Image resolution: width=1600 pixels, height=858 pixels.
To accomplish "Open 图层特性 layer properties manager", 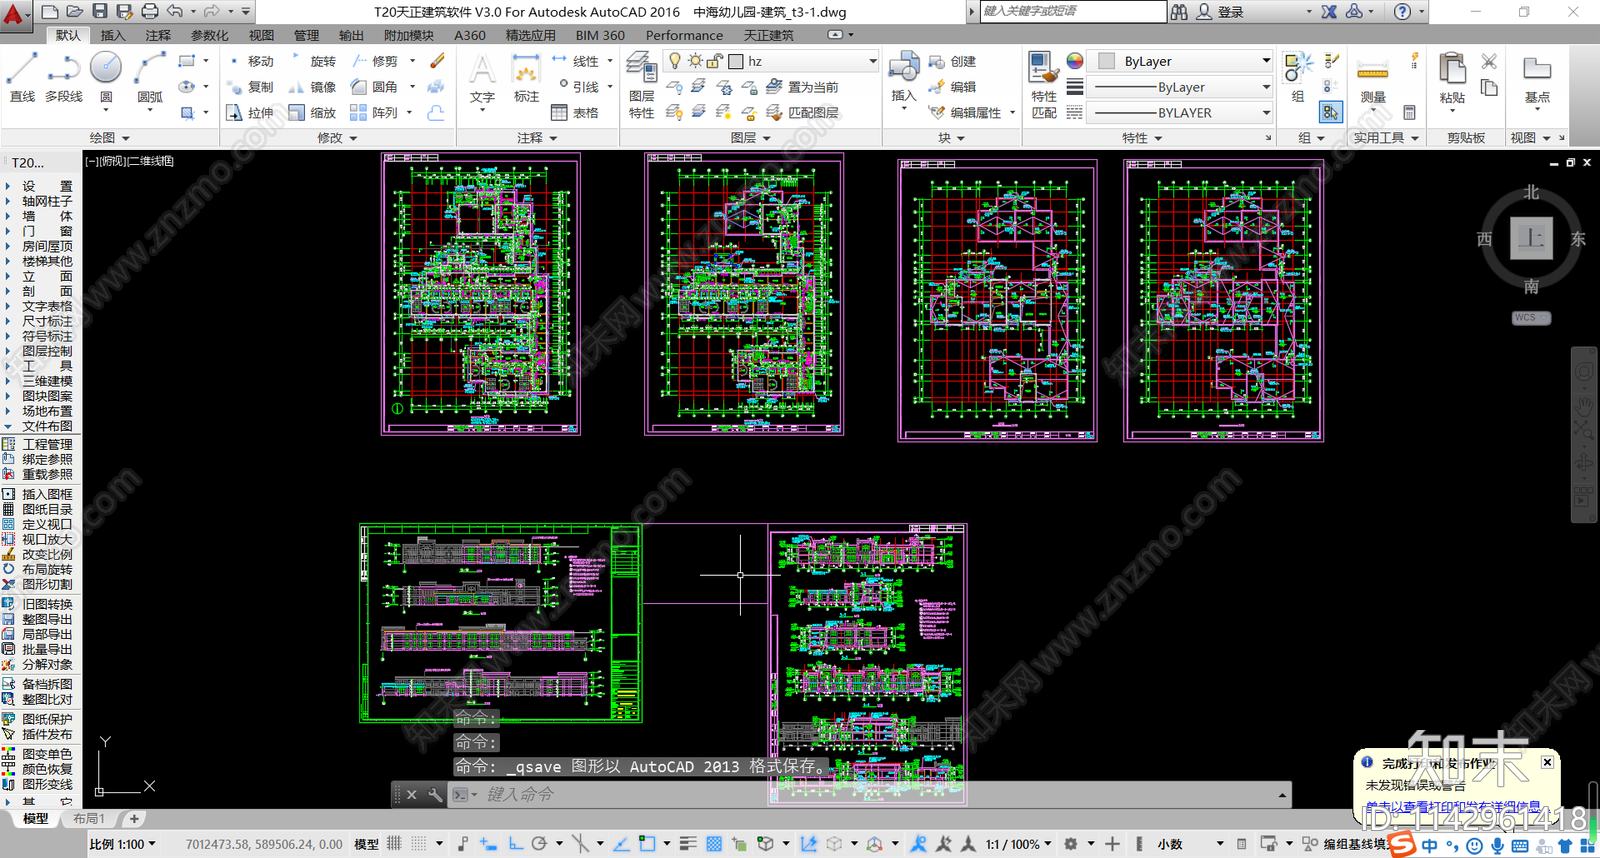I will tap(641, 86).
